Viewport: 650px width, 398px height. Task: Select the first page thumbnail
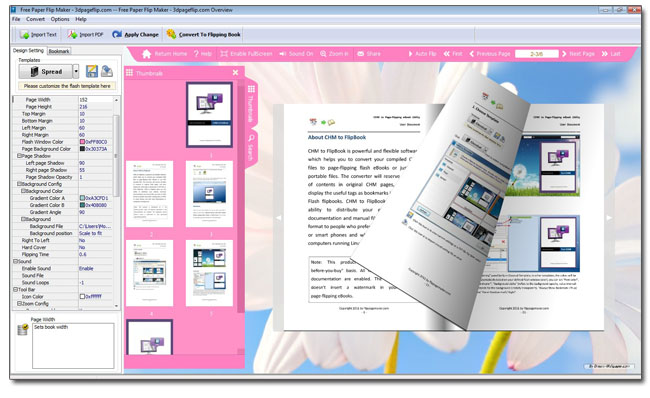click(x=209, y=114)
